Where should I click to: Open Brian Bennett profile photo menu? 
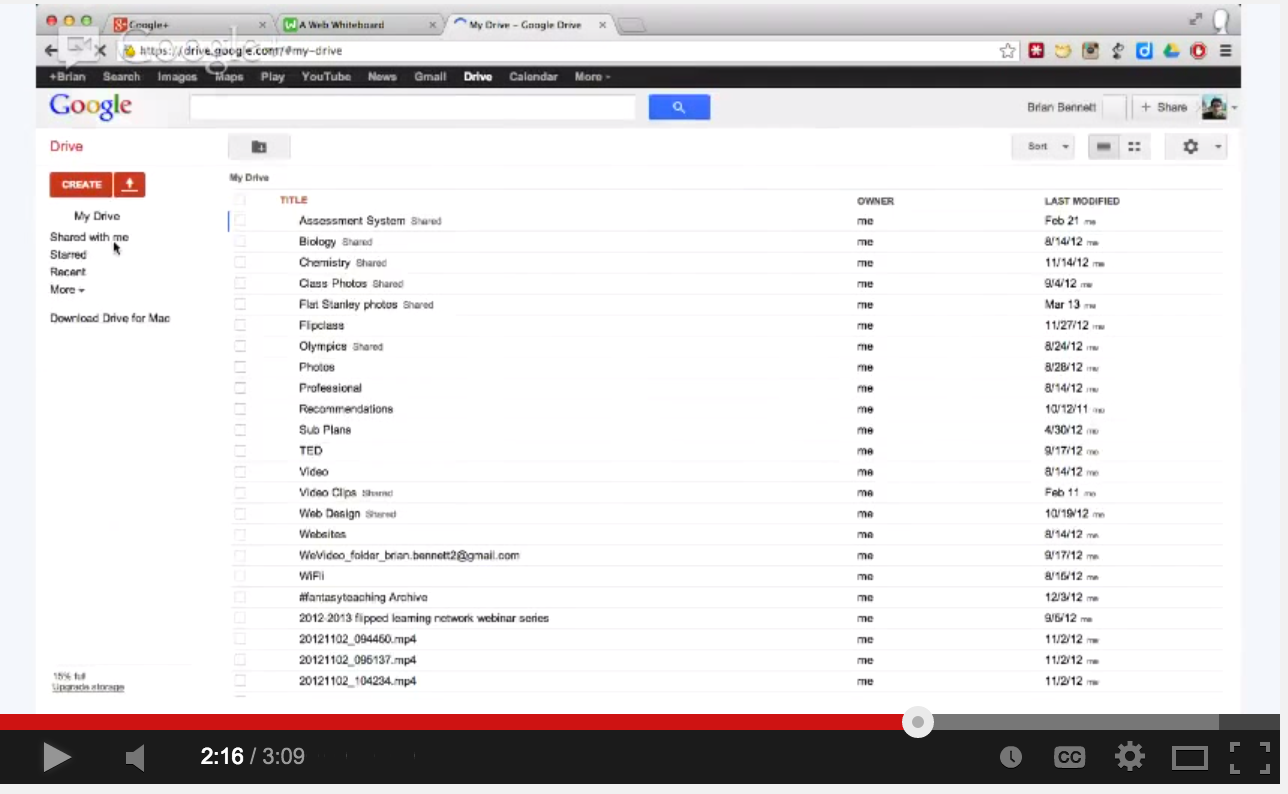1219,107
